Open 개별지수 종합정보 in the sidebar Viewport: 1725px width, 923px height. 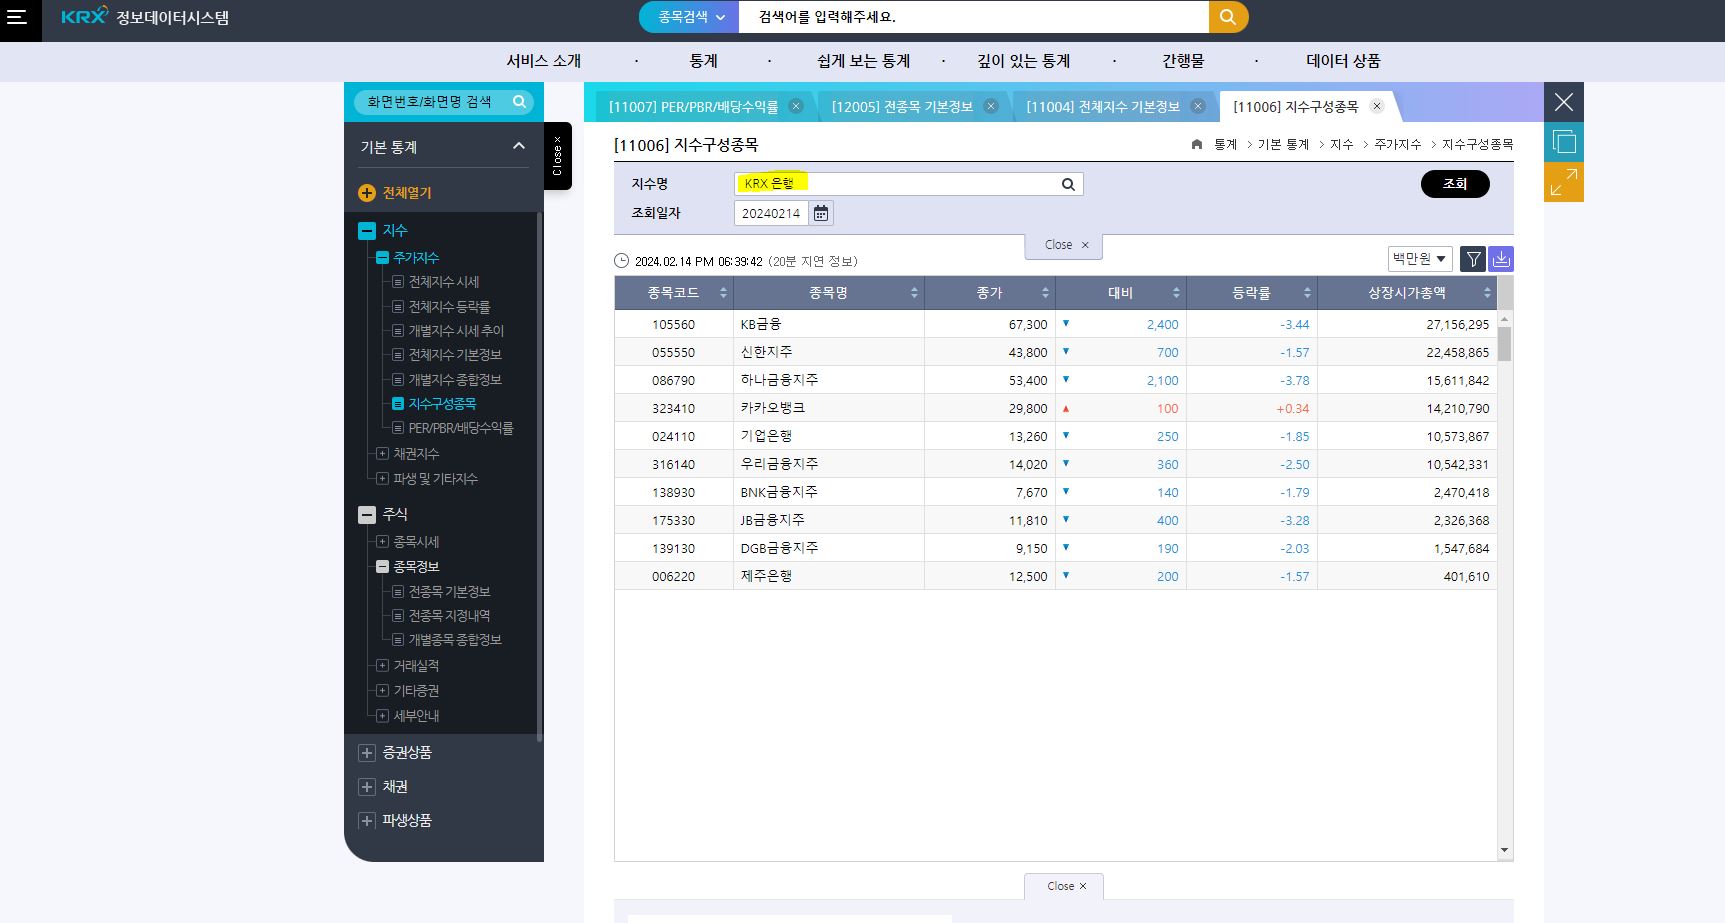[x=455, y=380]
